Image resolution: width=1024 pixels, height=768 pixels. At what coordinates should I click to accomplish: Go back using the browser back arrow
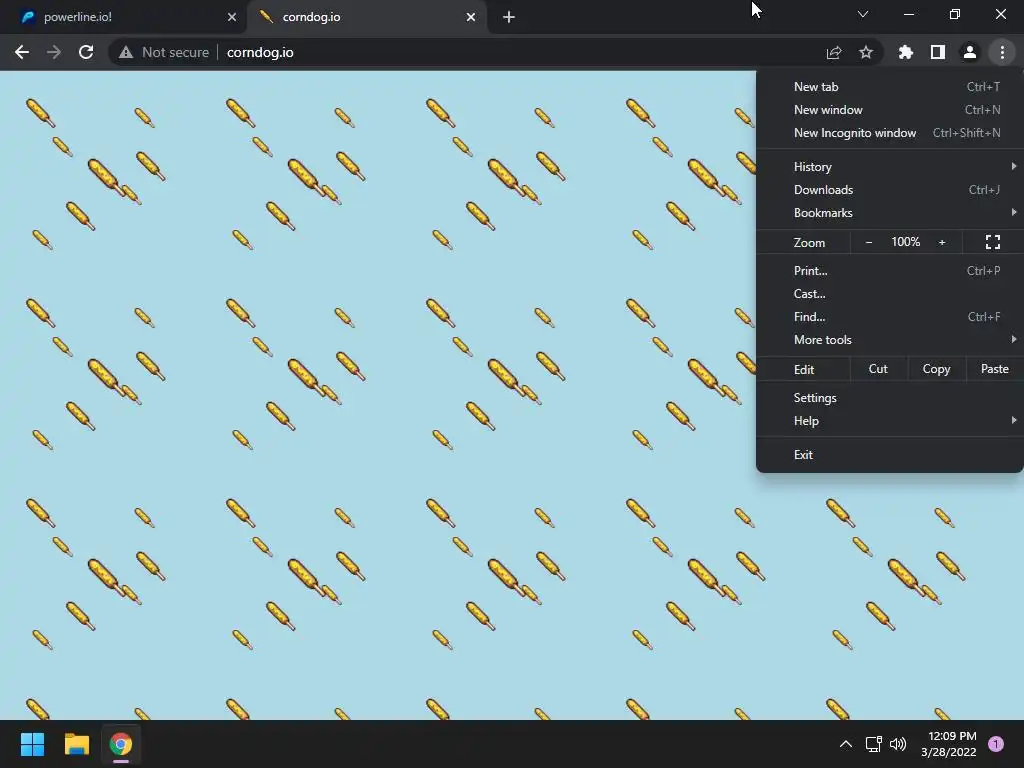(x=22, y=52)
